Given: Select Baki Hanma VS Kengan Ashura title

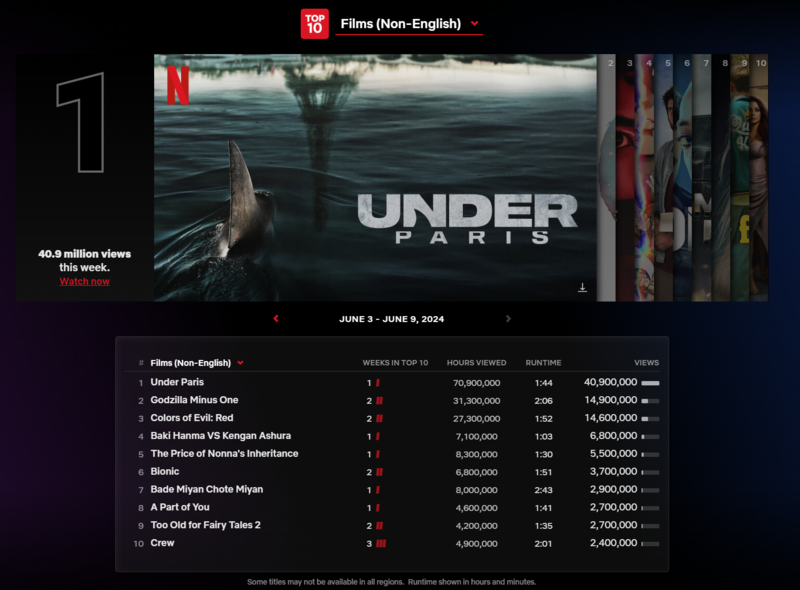Looking at the screenshot, I should tap(221, 436).
